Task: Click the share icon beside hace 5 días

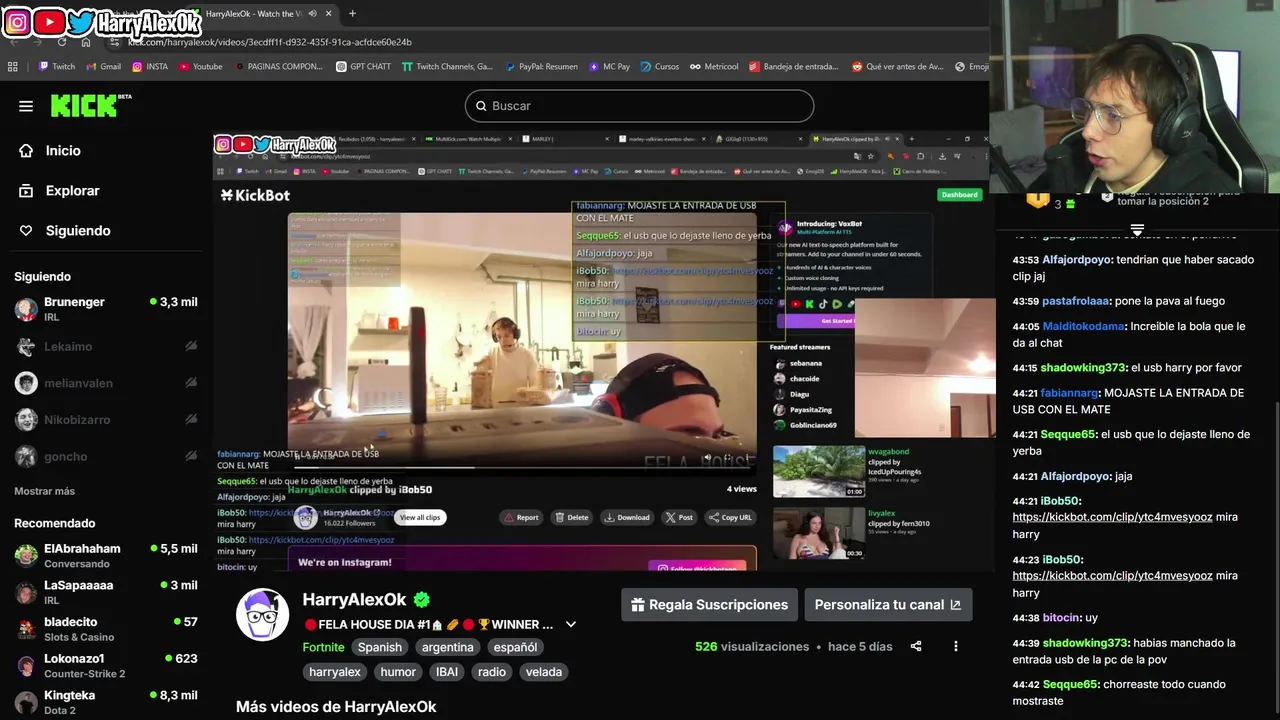Action: (916, 646)
